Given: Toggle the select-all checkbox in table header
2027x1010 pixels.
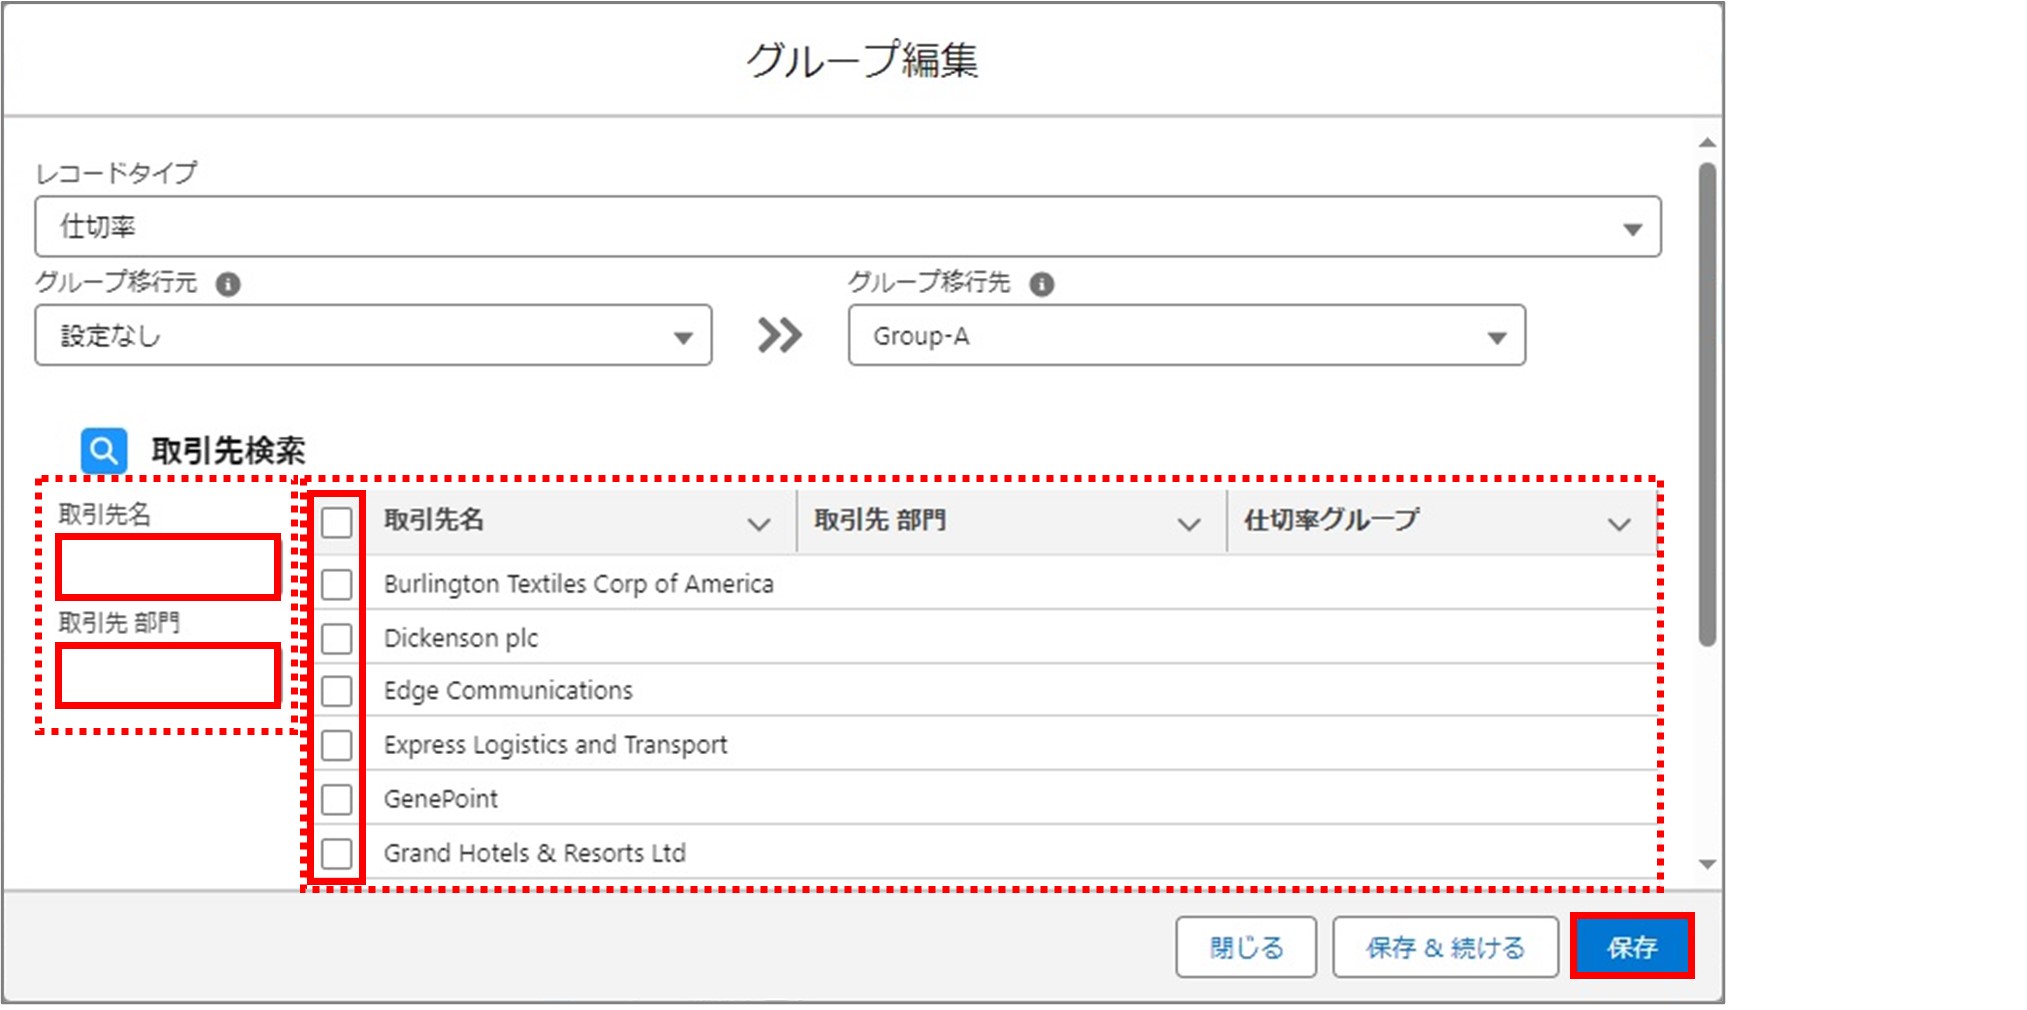Looking at the screenshot, I should [x=337, y=522].
